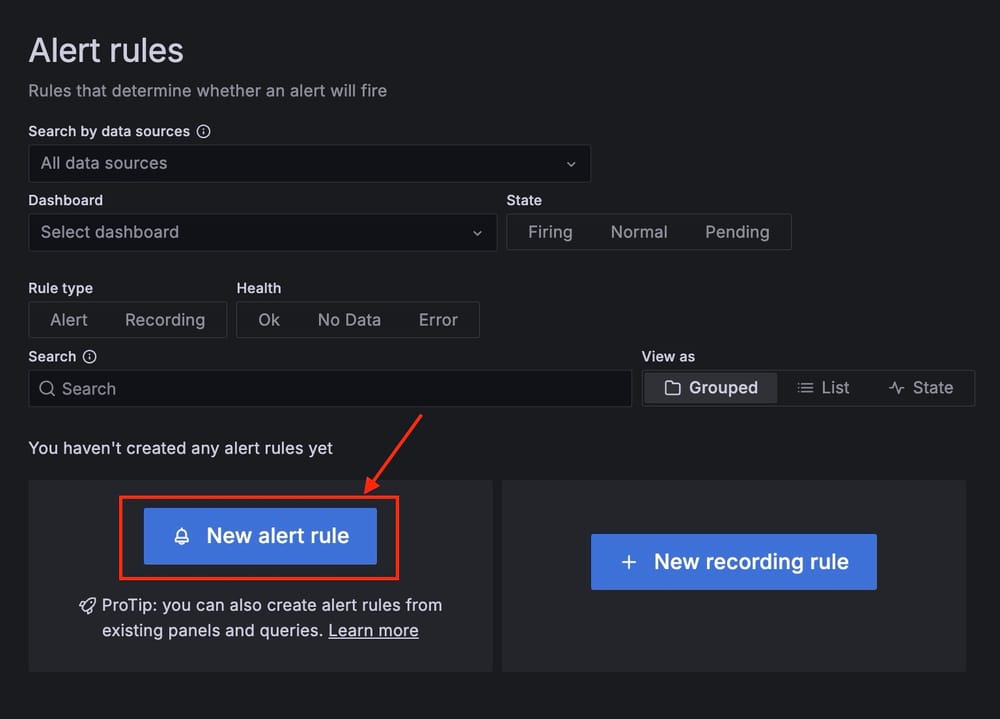Open the Learn more link

click(373, 630)
